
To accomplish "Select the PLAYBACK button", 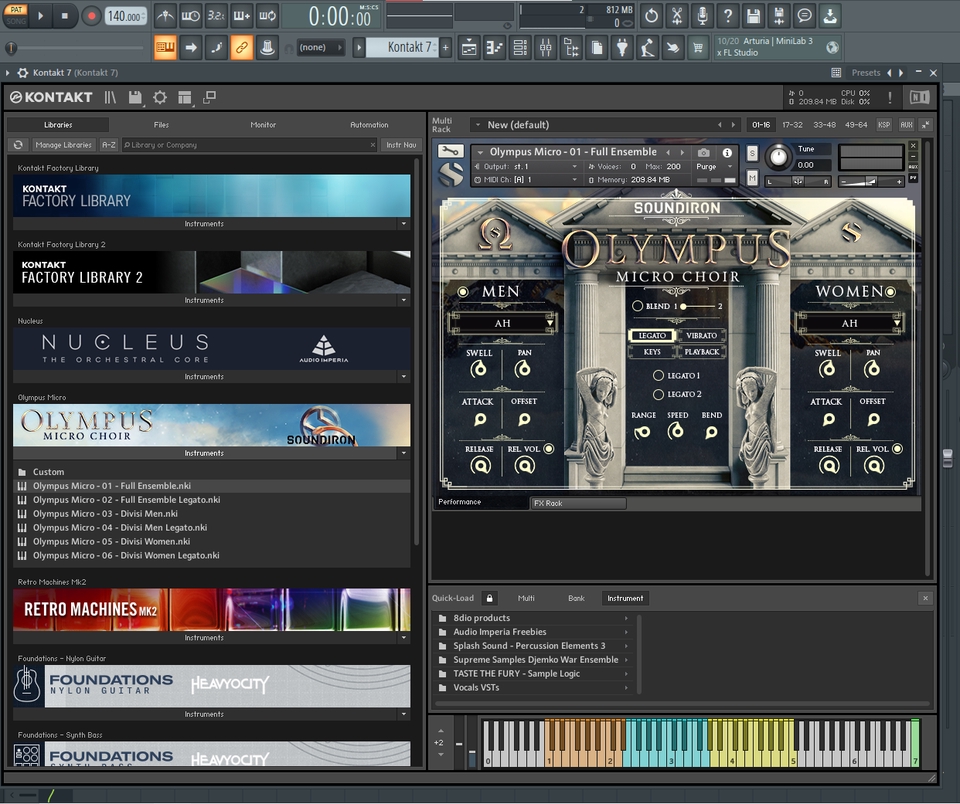I will 702,352.
